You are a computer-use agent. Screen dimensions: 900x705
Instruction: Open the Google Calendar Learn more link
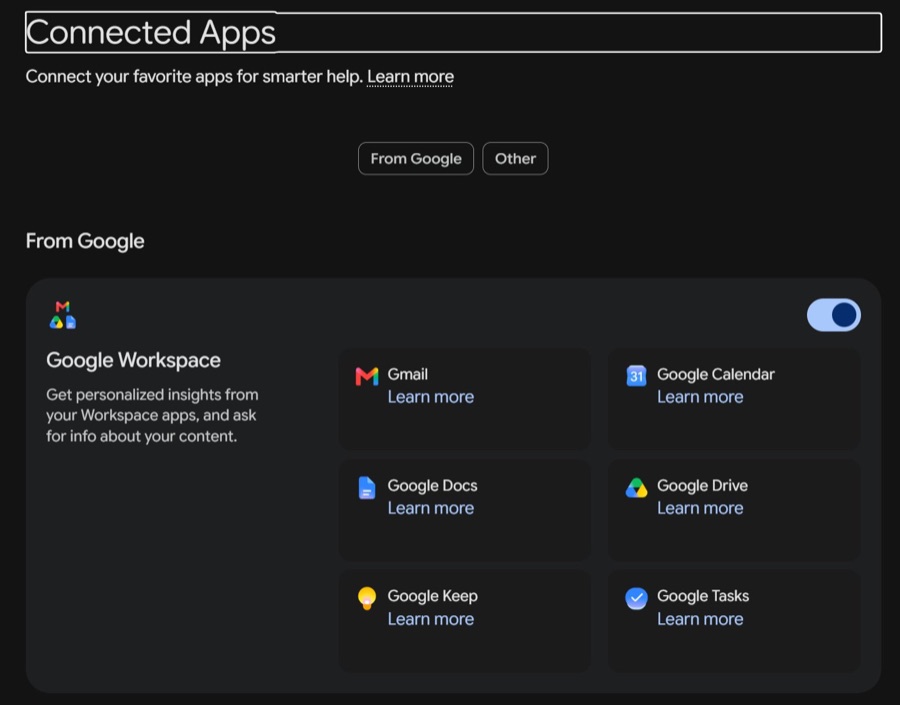tap(700, 397)
